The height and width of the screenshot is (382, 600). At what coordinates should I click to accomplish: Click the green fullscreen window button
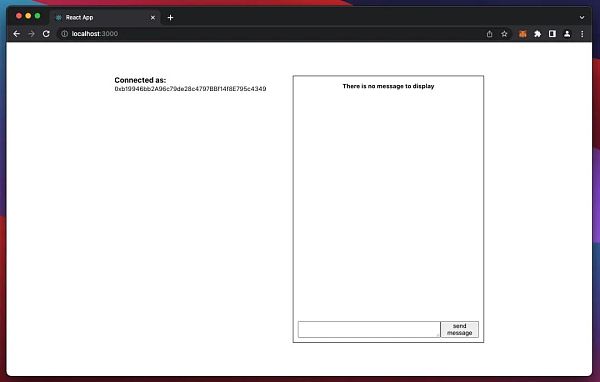pyautogui.click(x=38, y=16)
